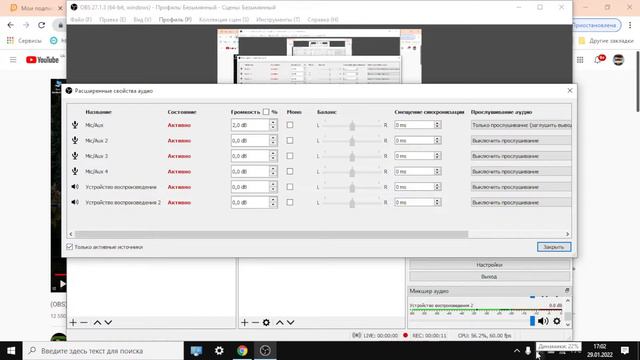Click the microphone icon of Mic/Aux row

(x=75, y=125)
